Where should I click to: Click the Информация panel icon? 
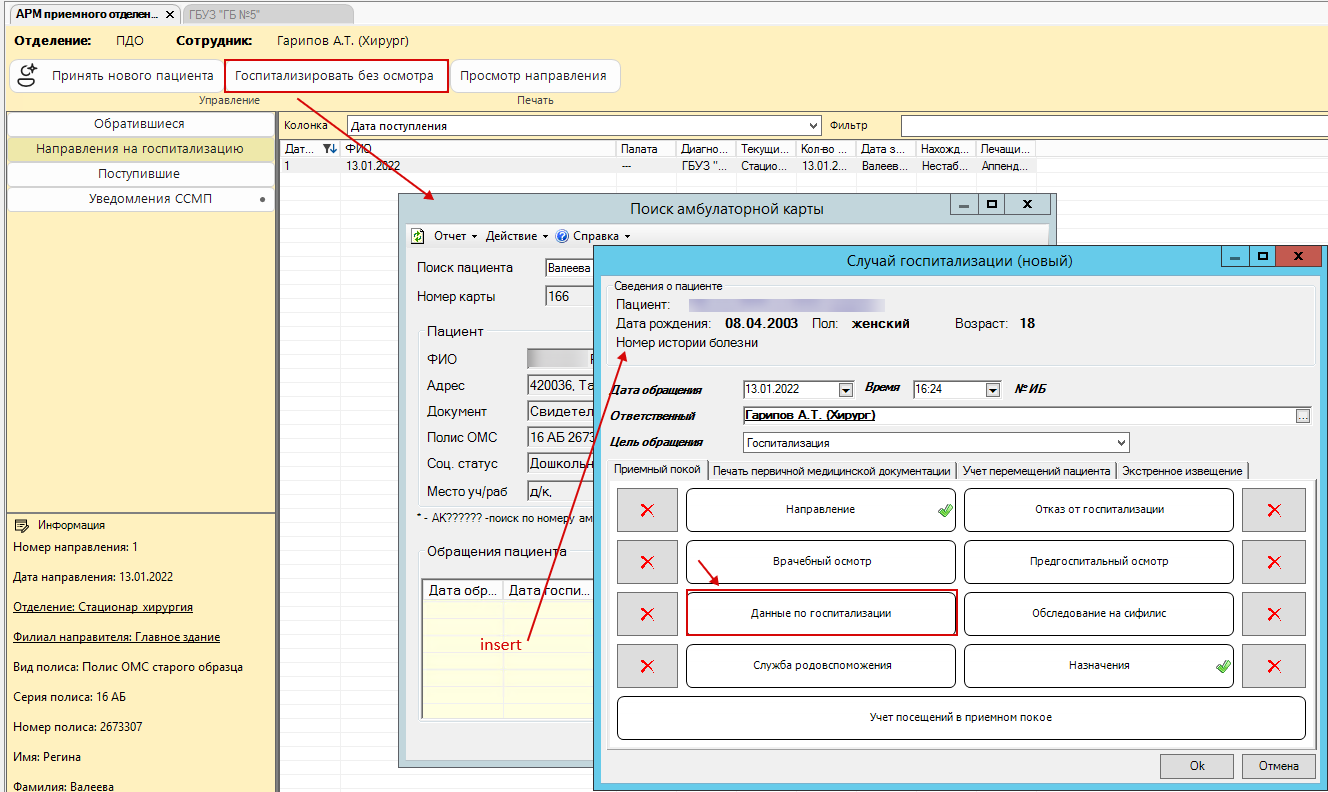click(x=21, y=525)
